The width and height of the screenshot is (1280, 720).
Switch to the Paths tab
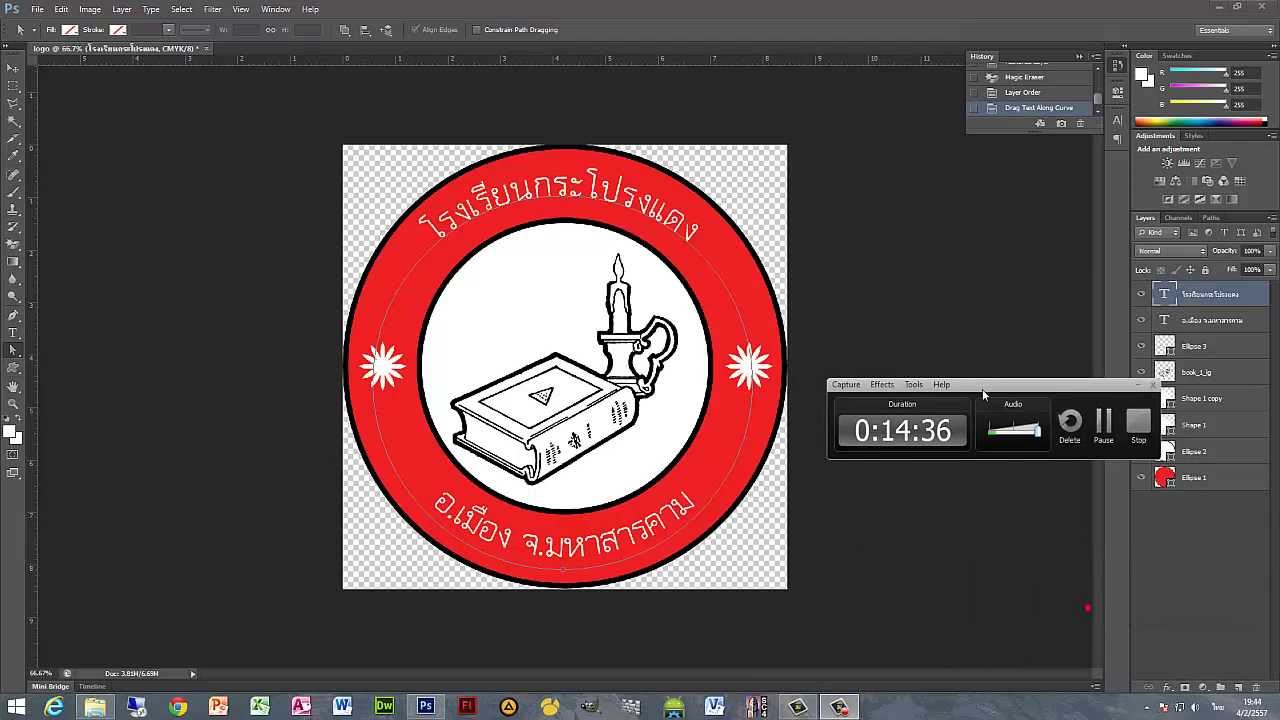click(1211, 218)
